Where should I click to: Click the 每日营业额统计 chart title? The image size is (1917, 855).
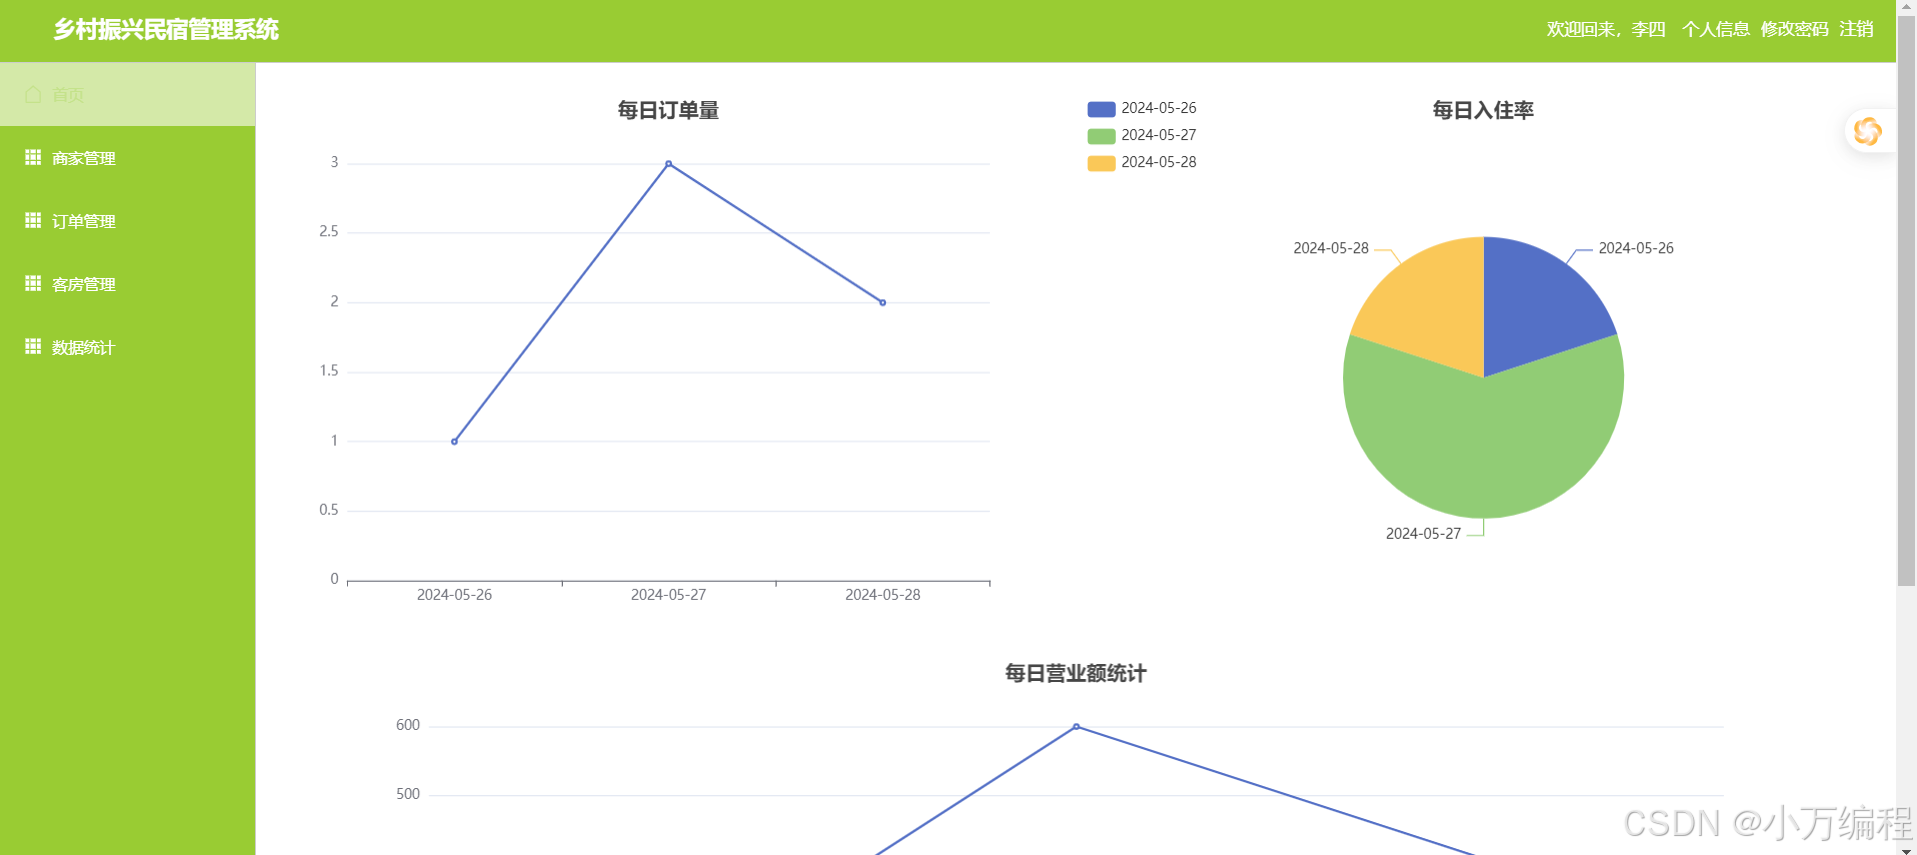coord(1075,673)
